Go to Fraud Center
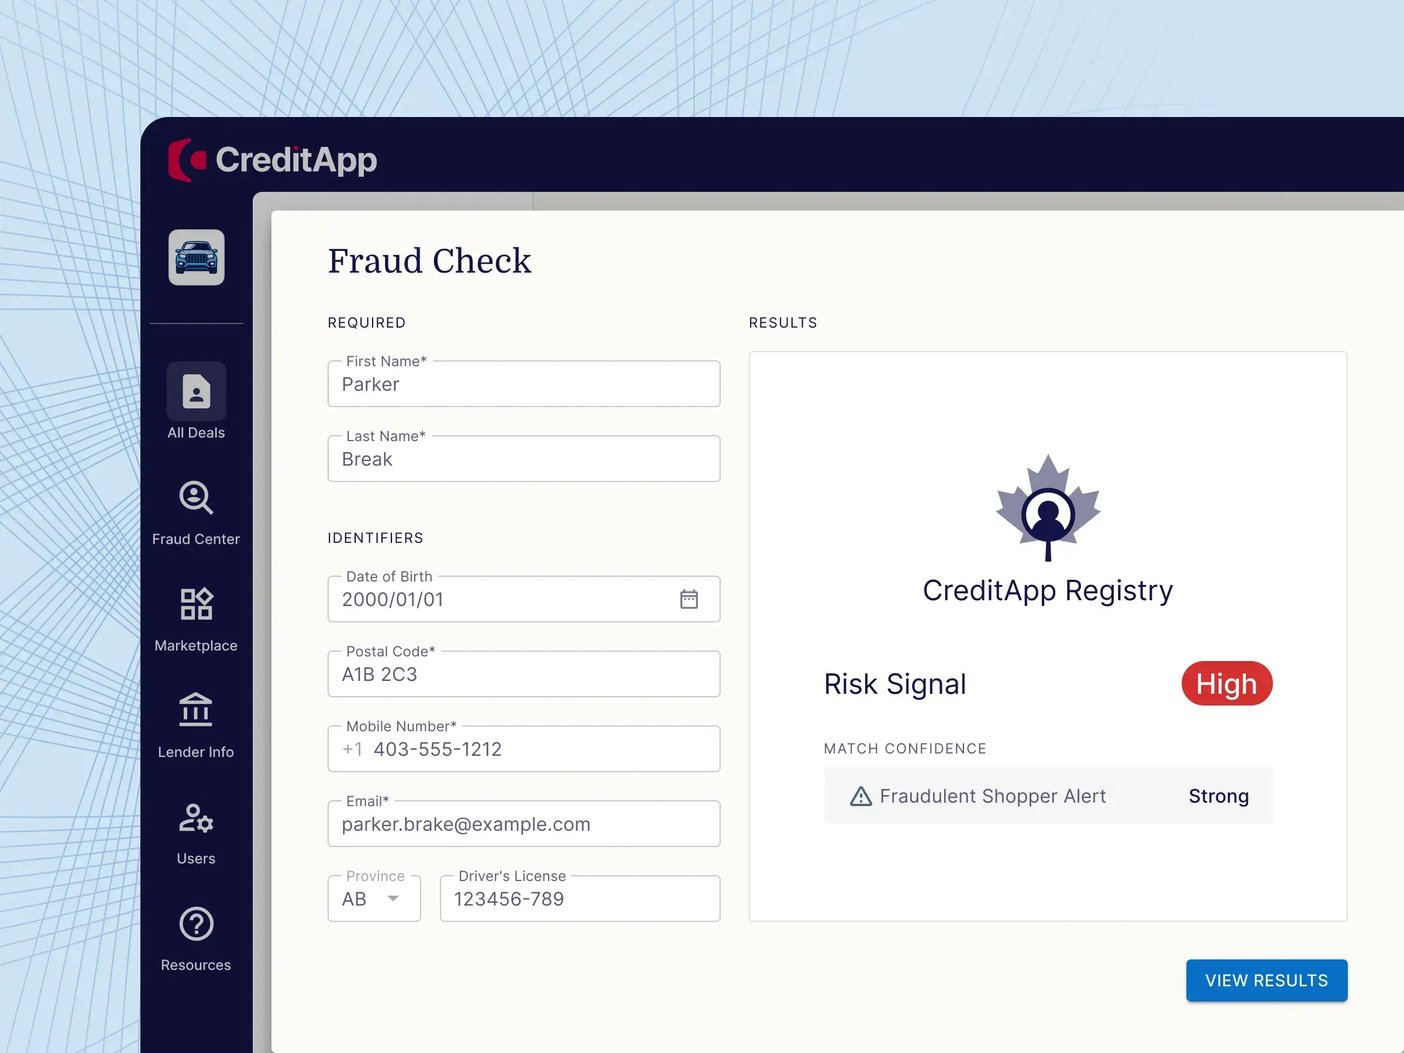The height and width of the screenshot is (1053, 1404). (x=196, y=513)
